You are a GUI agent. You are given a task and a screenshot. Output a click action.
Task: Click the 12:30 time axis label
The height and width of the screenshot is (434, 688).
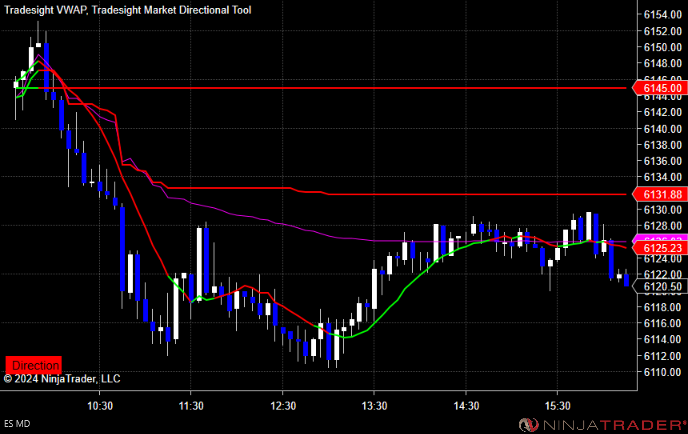283,406
